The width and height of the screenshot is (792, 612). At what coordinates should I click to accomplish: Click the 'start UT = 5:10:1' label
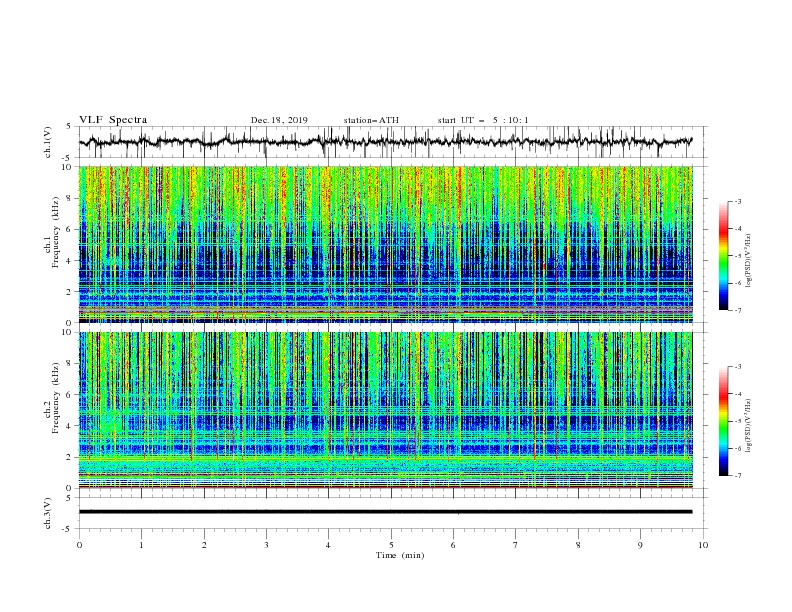(x=483, y=120)
